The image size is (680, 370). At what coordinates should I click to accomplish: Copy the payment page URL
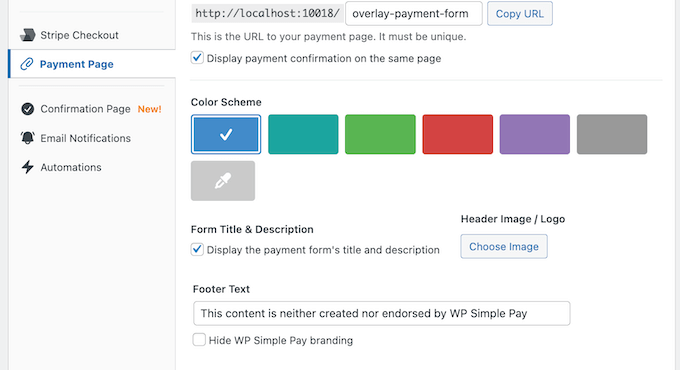click(520, 14)
